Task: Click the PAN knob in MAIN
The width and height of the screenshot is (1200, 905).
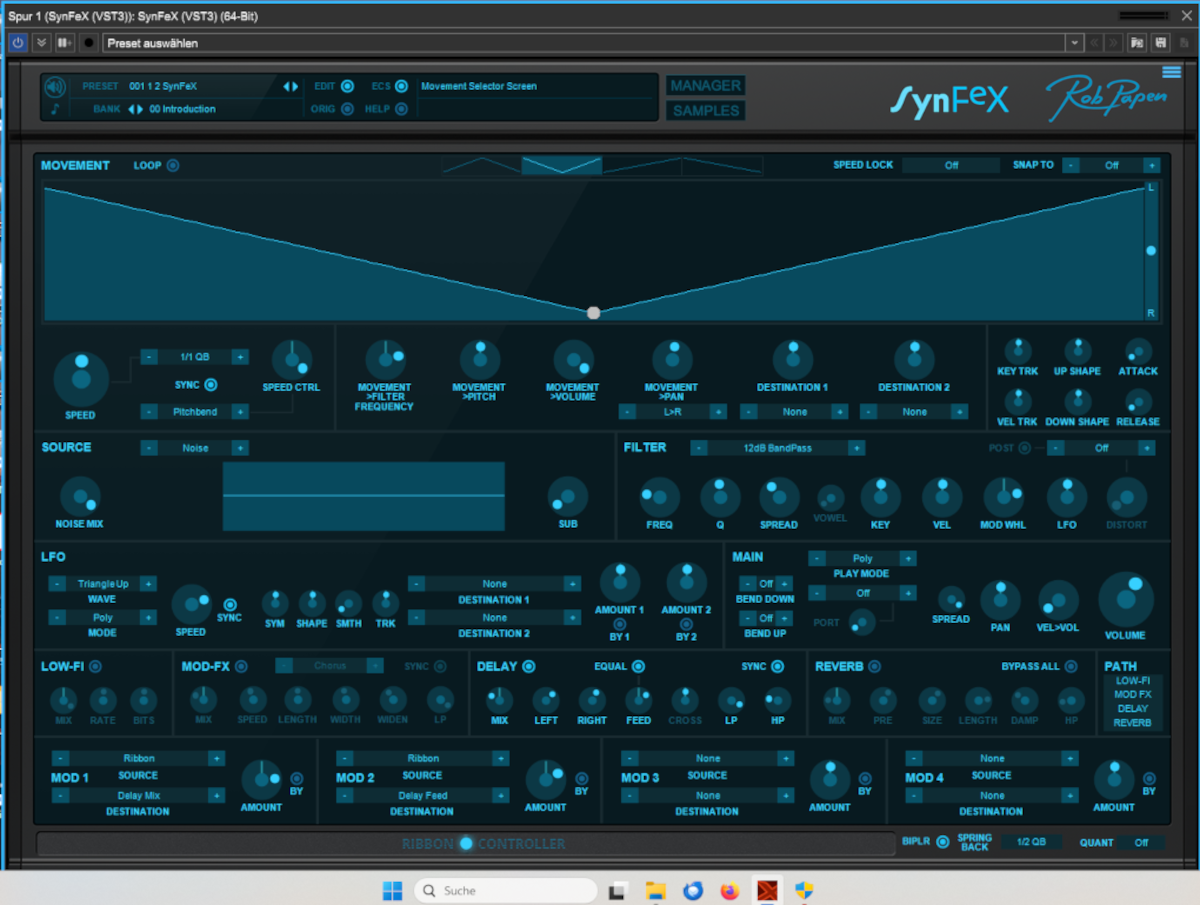Action: [x=1000, y=600]
